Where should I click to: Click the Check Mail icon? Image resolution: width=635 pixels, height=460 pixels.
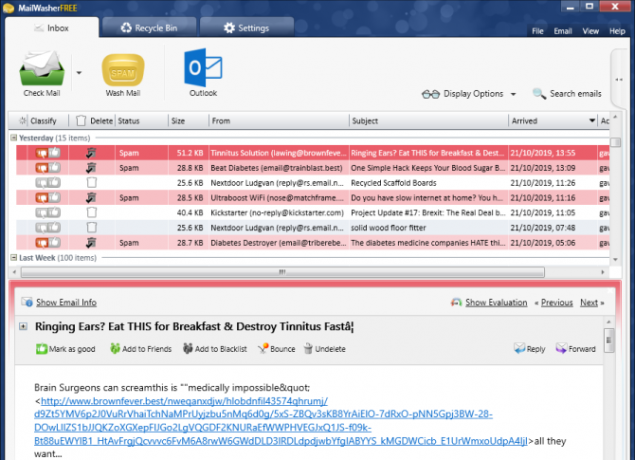[42, 68]
